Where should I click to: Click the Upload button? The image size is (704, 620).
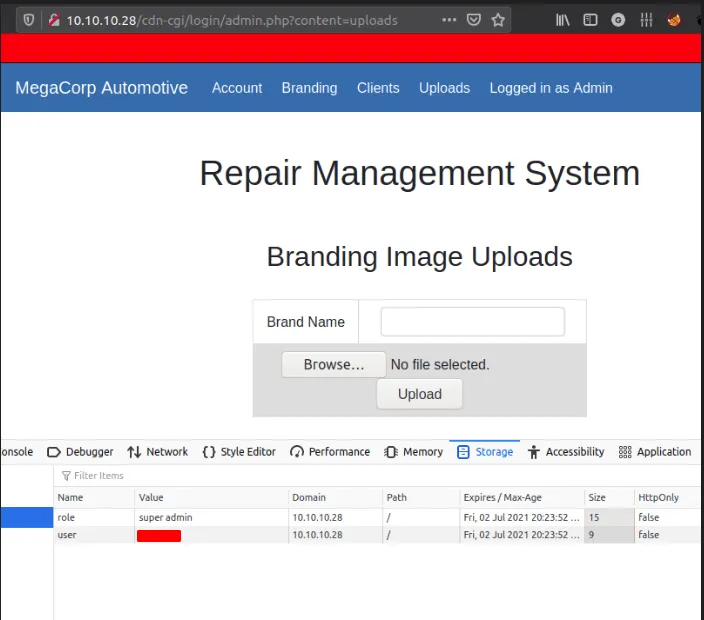420,394
